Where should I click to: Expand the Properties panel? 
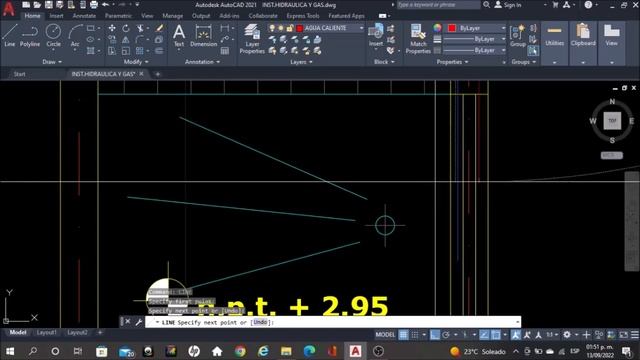(452, 62)
